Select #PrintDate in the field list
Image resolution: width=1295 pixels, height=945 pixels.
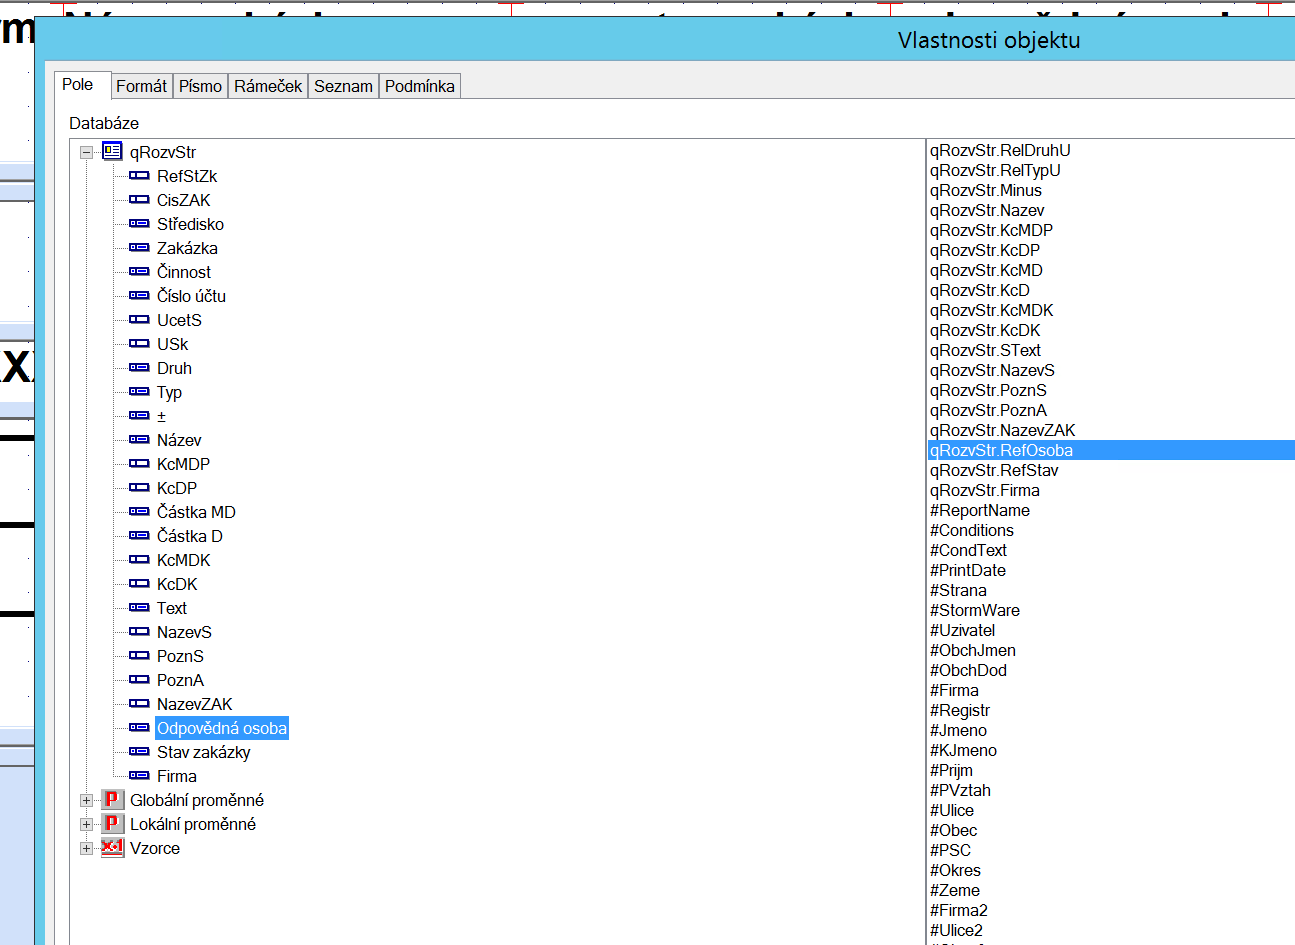[x=968, y=570]
